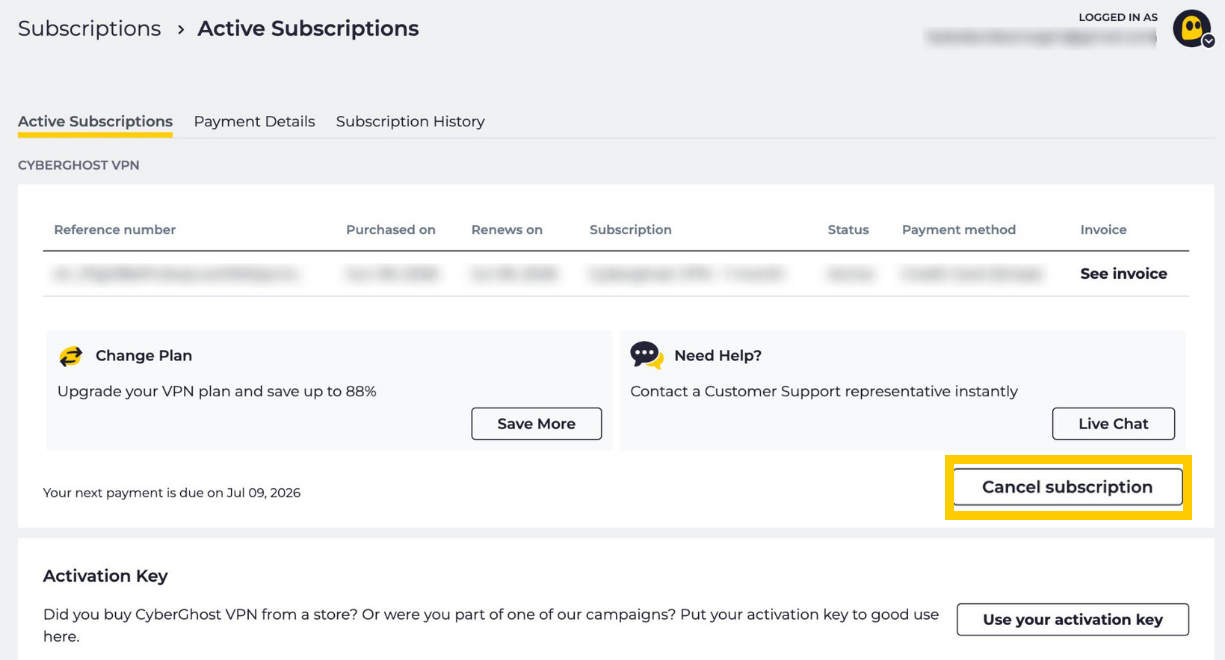The height and width of the screenshot is (660, 1225).
Task: Start a Live Chat with support
Action: coord(1113,423)
